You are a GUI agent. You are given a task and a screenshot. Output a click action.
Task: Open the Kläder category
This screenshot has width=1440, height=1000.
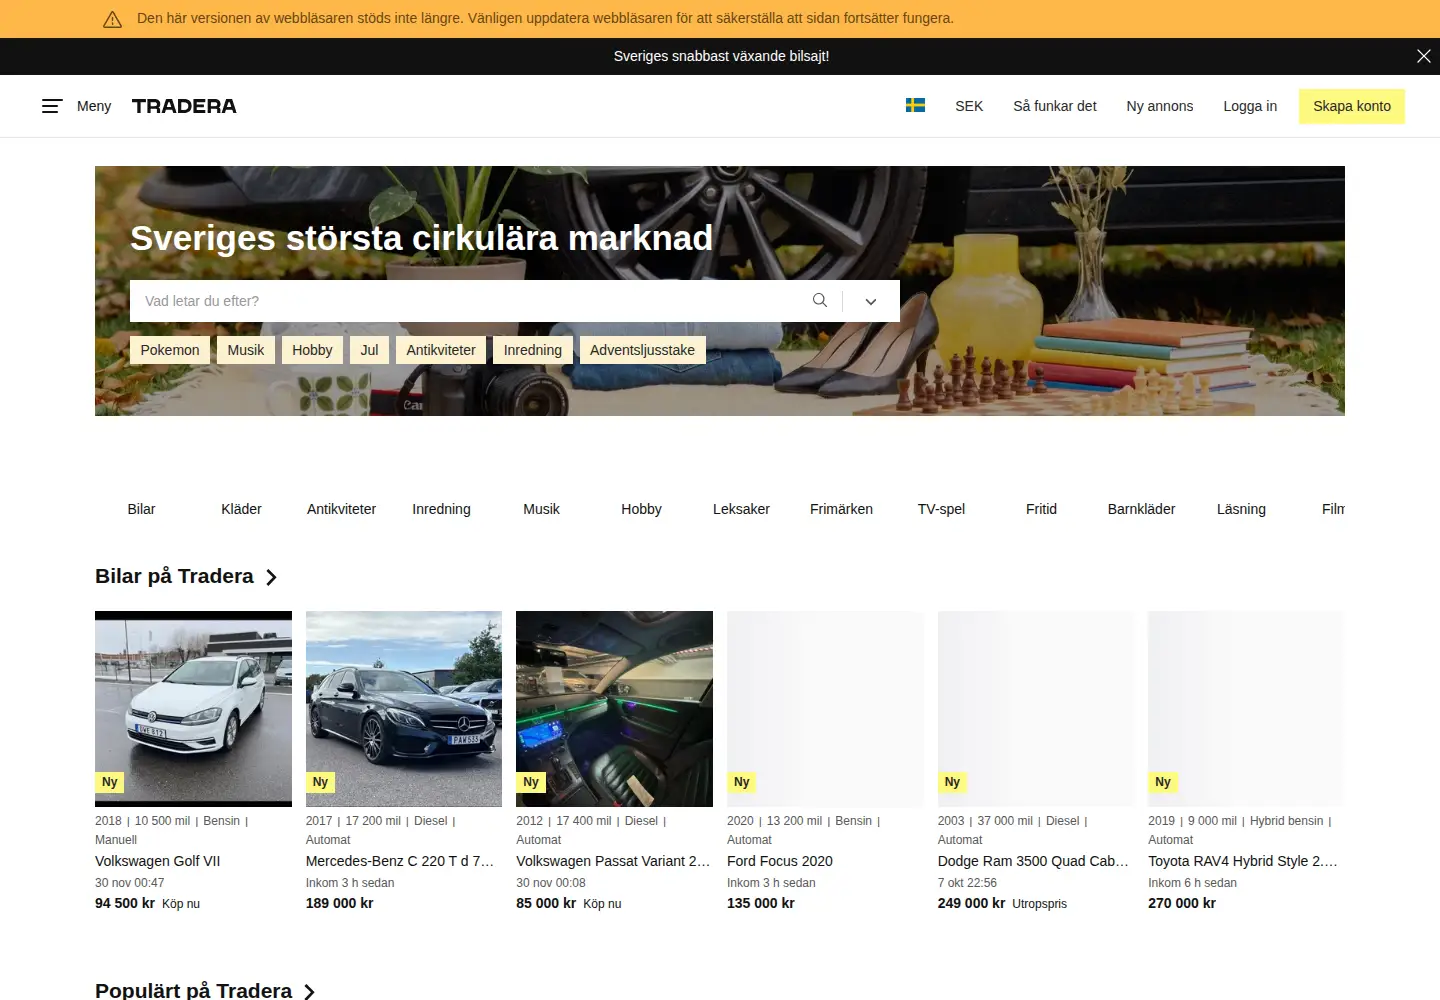pyautogui.click(x=241, y=509)
